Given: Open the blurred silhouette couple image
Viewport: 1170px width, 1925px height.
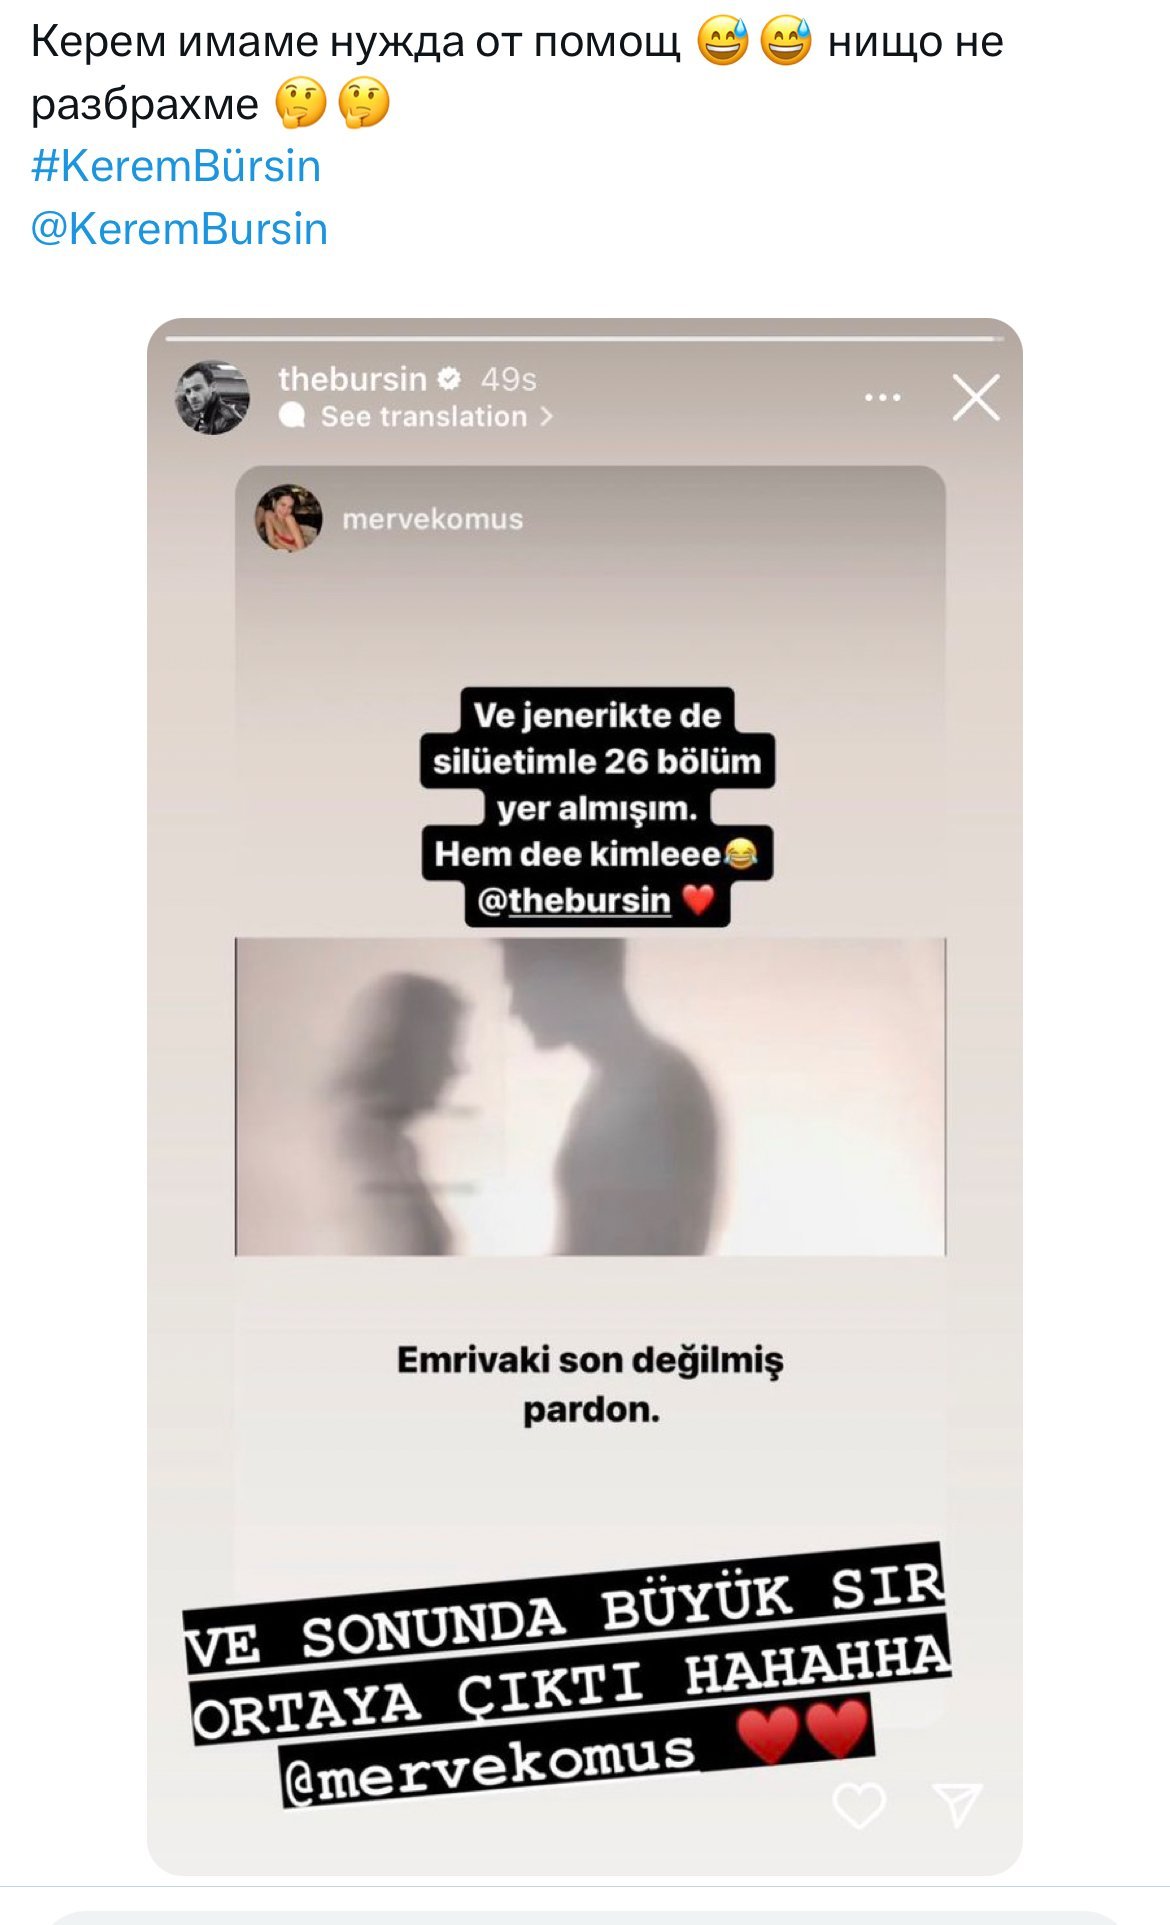Looking at the screenshot, I should pos(590,1096).
